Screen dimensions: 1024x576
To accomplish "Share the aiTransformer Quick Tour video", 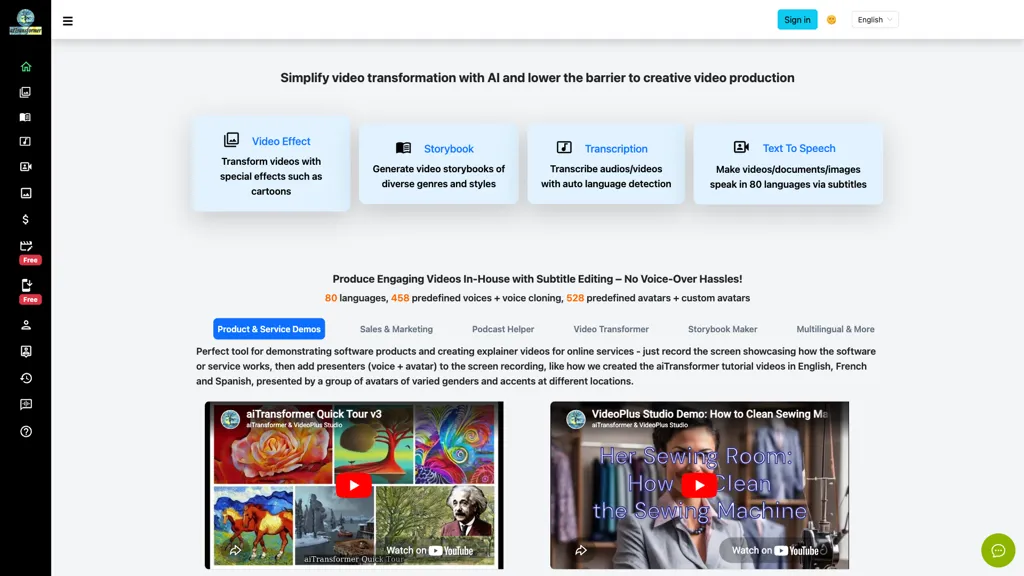I will click(x=235, y=551).
